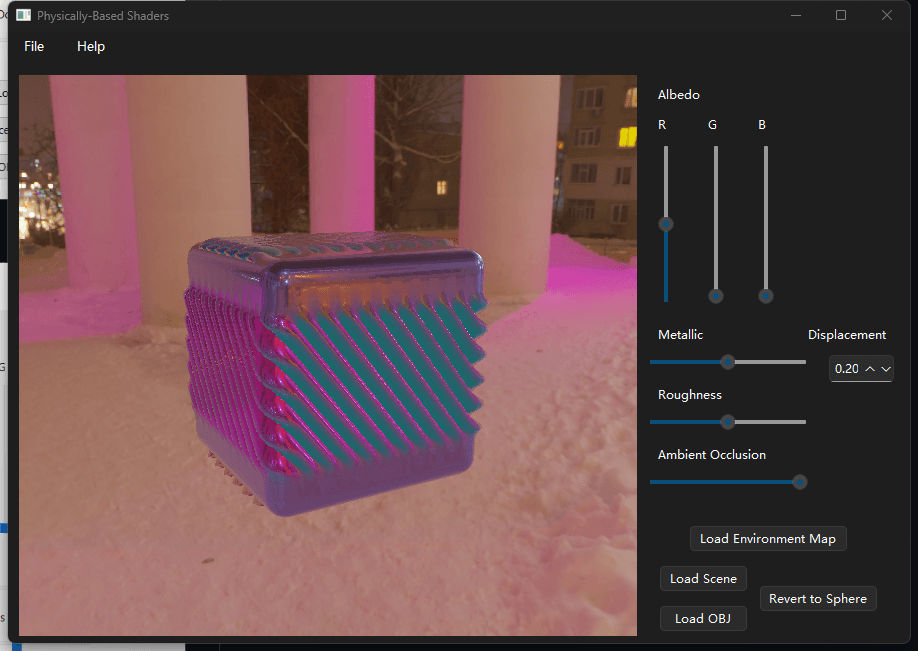Increase Displacement with the up arrow
The image size is (918, 651).
tap(870, 369)
